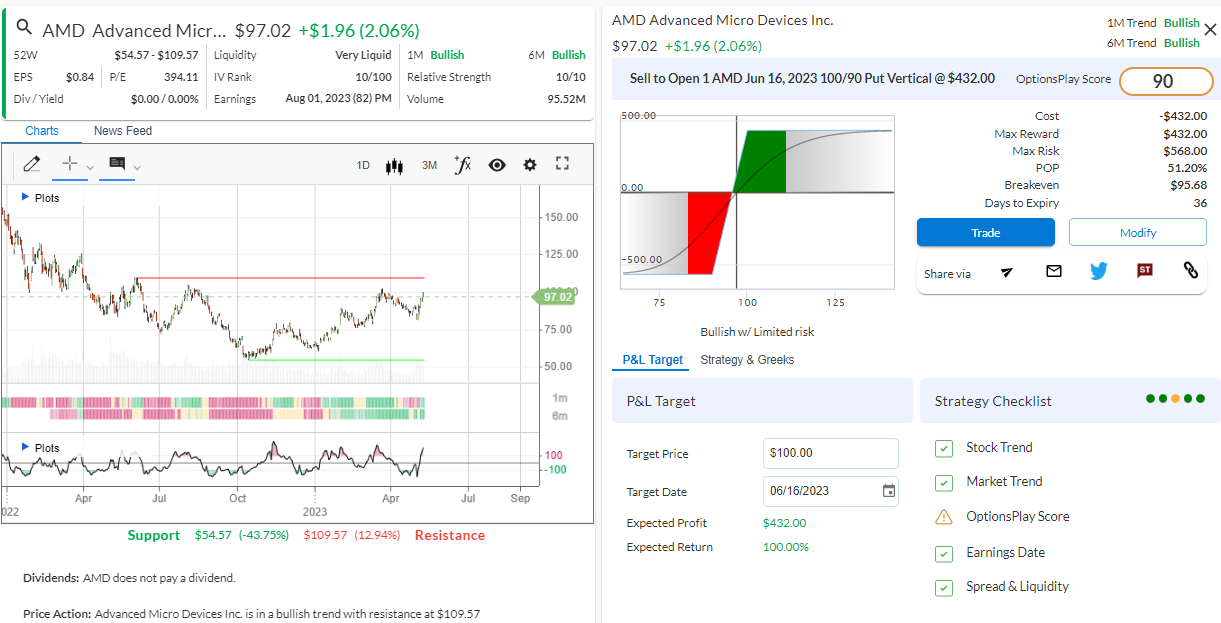Viewport: 1221px width, 623px height.
Task: Open the Strategy & Greeks tab
Action: tap(747, 360)
